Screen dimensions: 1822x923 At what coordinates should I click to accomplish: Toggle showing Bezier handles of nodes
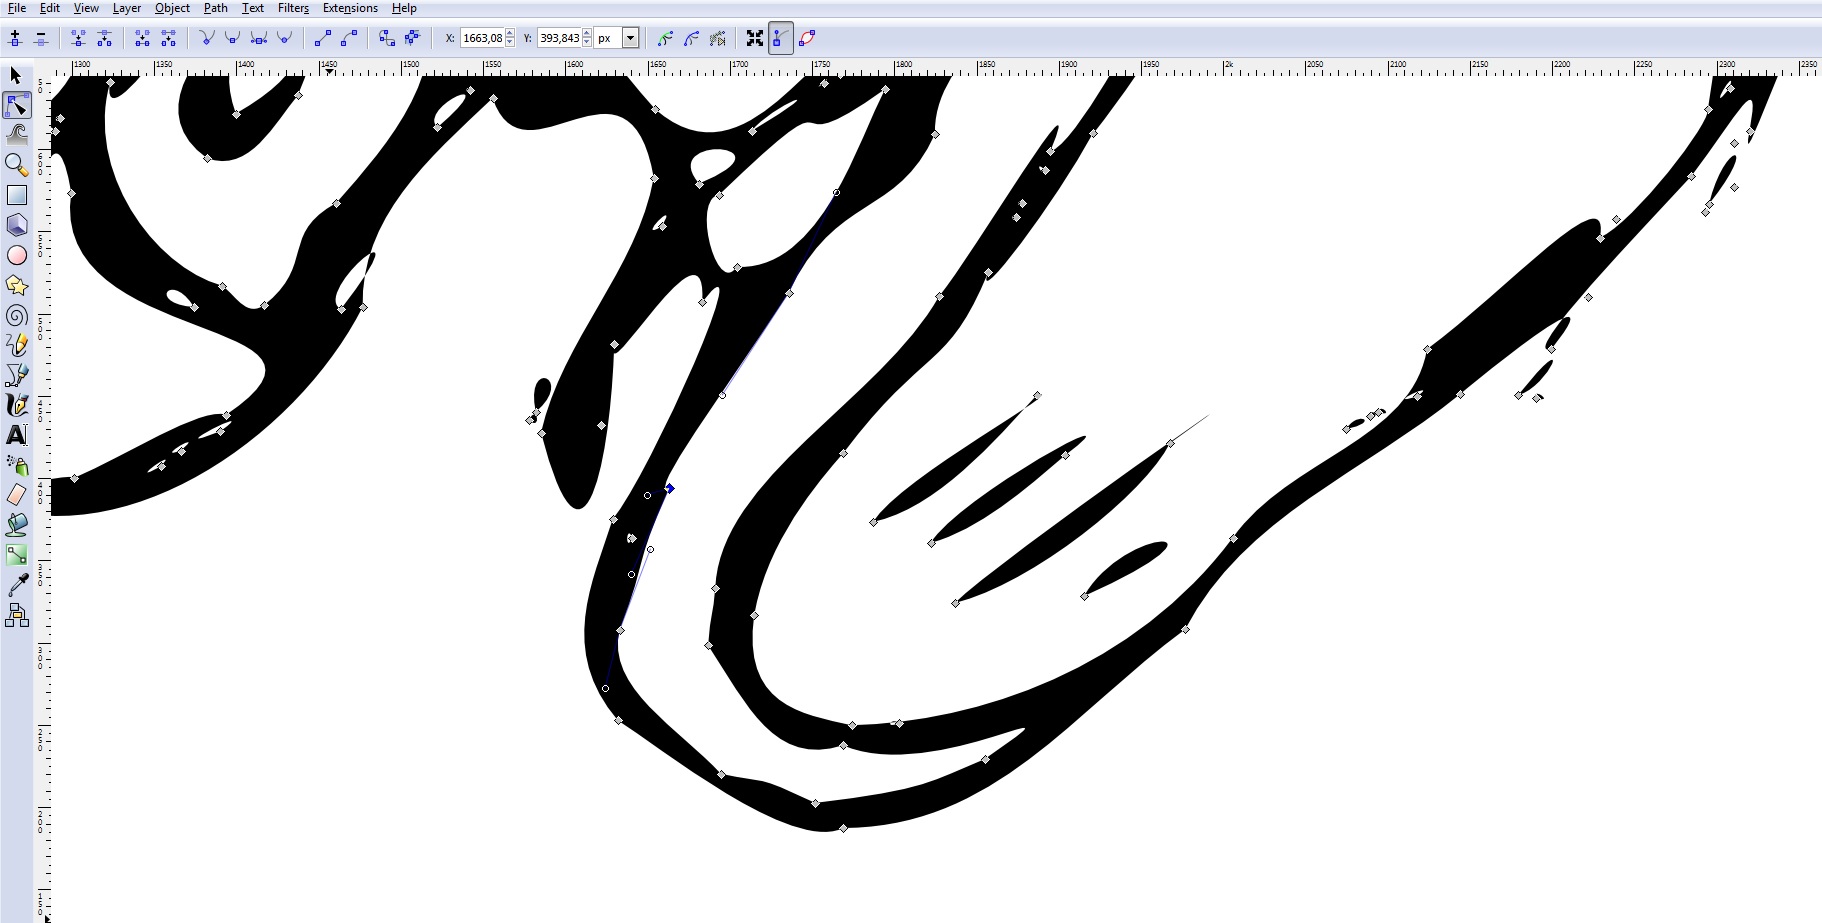point(779,38)
